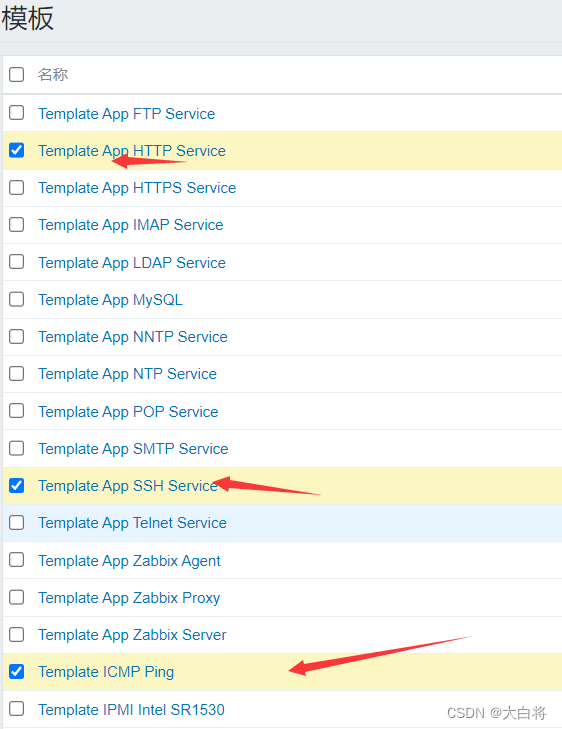Screen dimensions: 562x729
Task: Open the Template App NNTP Service link
Action: pyautogui.click(x=133, y=337)
